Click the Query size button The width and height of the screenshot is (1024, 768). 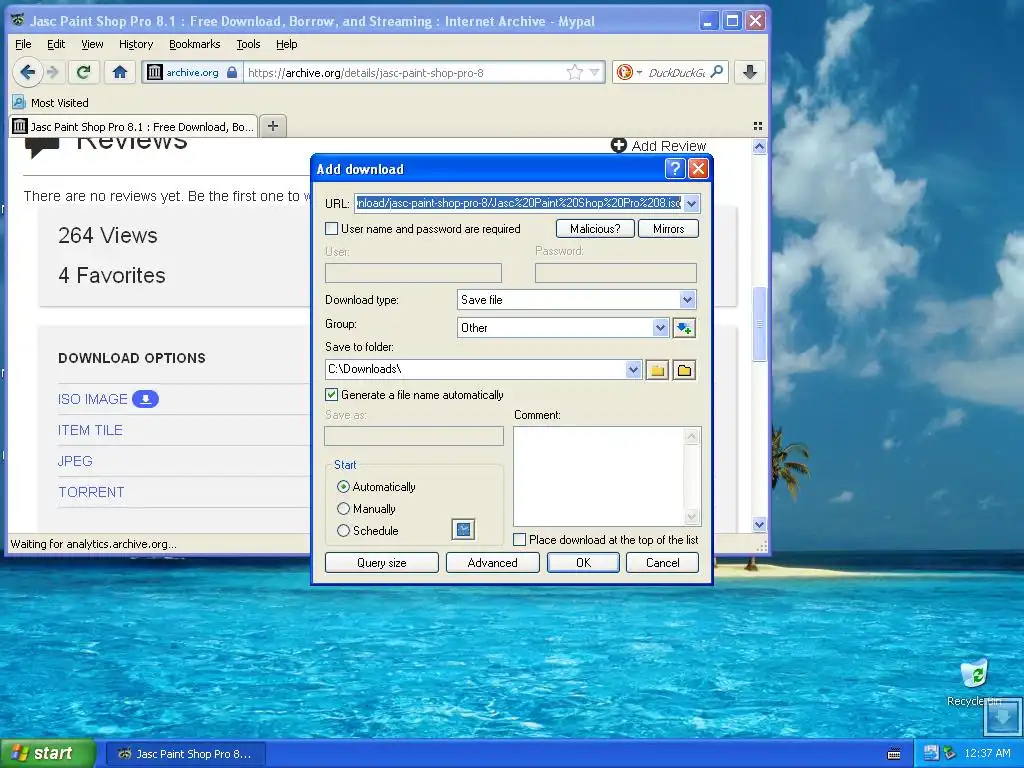[x=381, y=562]
